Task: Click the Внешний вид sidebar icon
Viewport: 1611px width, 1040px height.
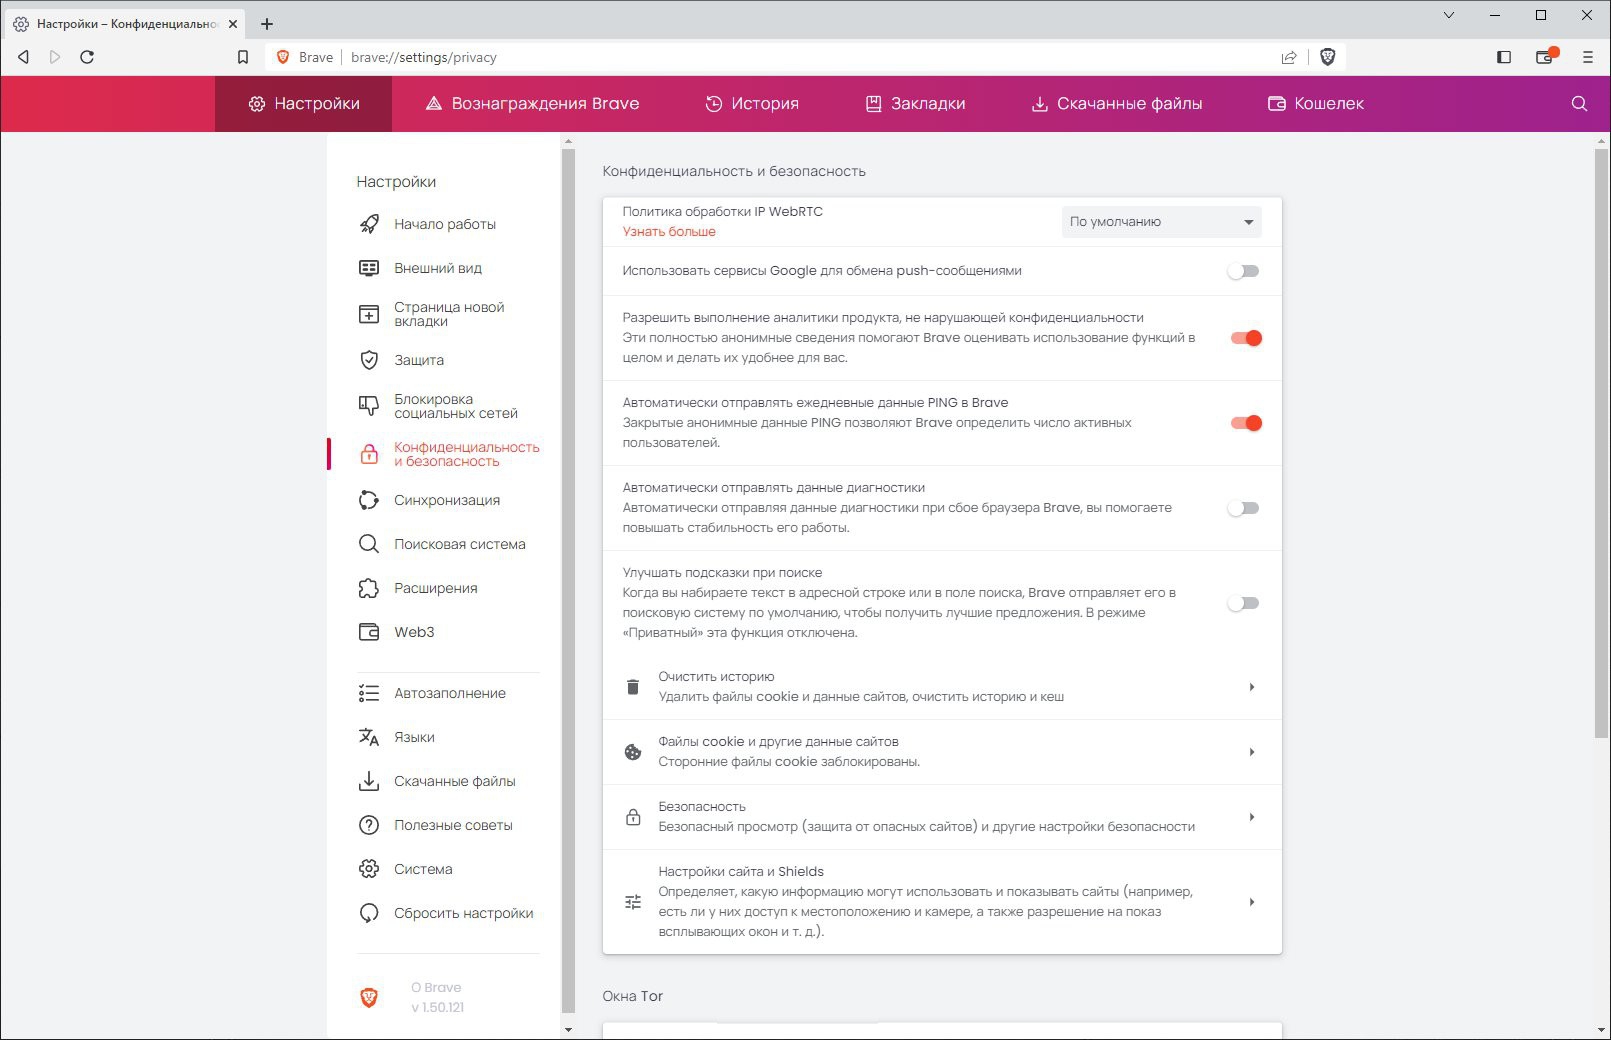Action: [x=369, y=268]
